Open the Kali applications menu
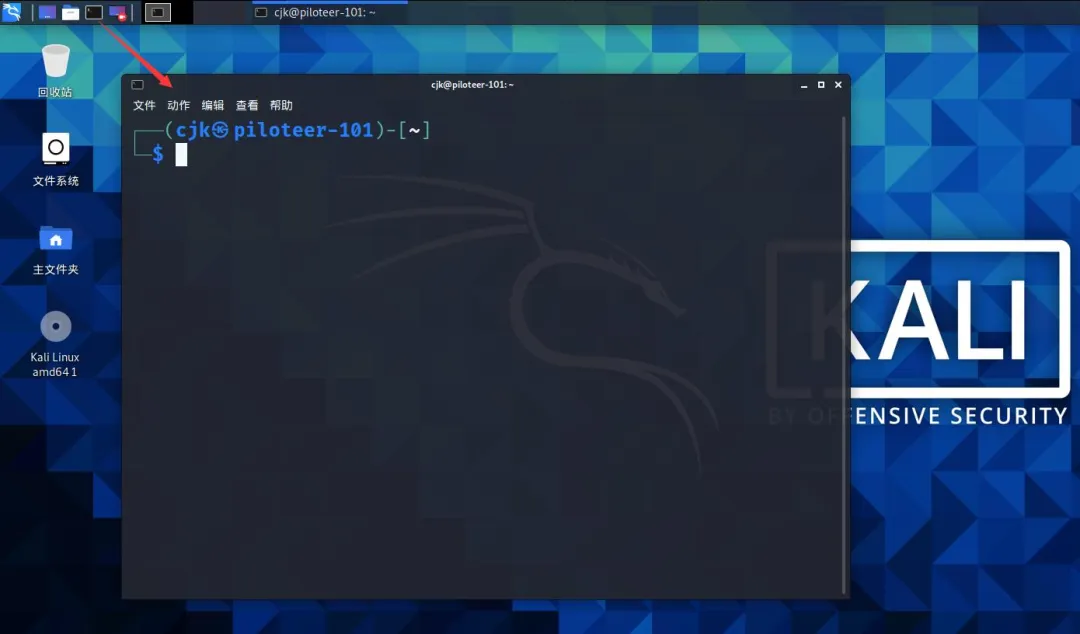The image size is (1080, 634). [12, 12]
